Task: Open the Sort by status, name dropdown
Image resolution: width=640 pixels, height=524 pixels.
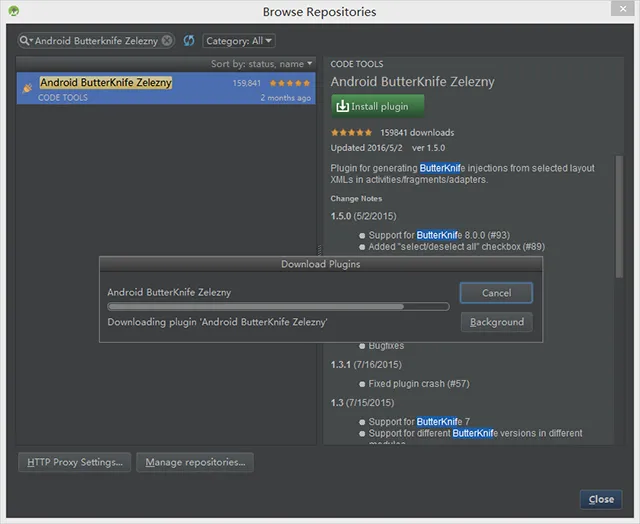Action: tap(262, 64)
